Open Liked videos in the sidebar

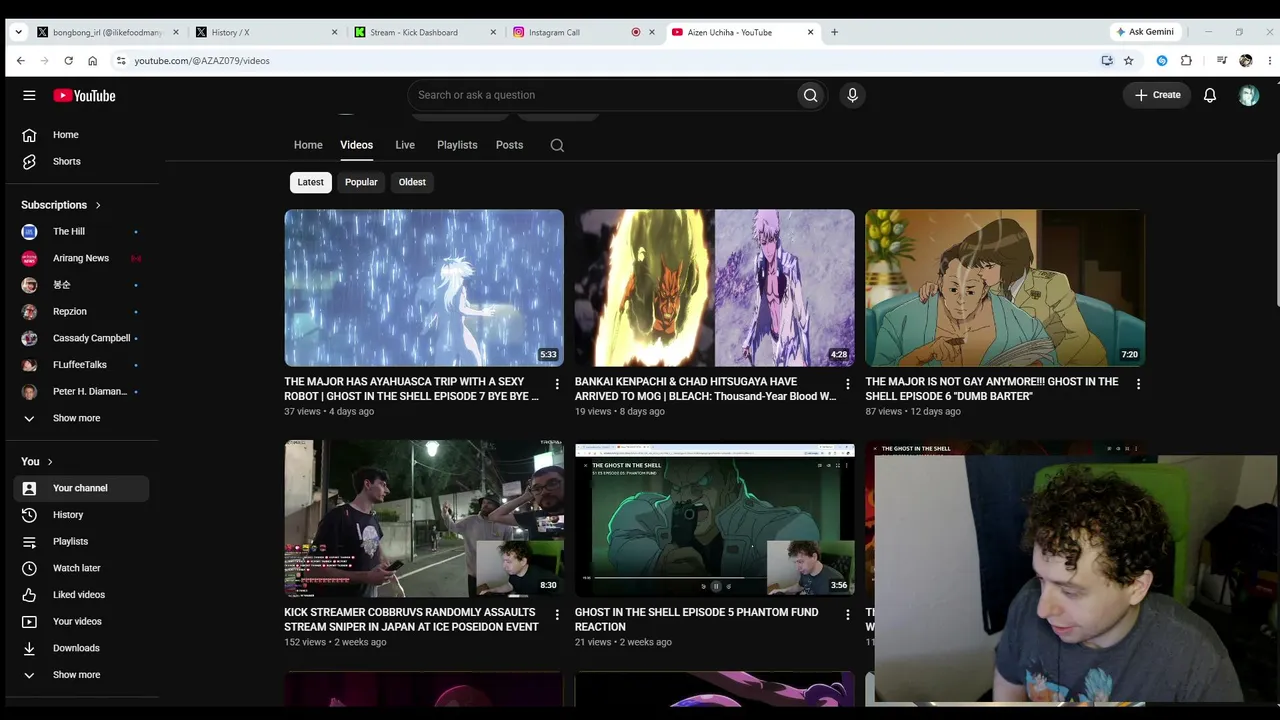click(x=81, y=595)
